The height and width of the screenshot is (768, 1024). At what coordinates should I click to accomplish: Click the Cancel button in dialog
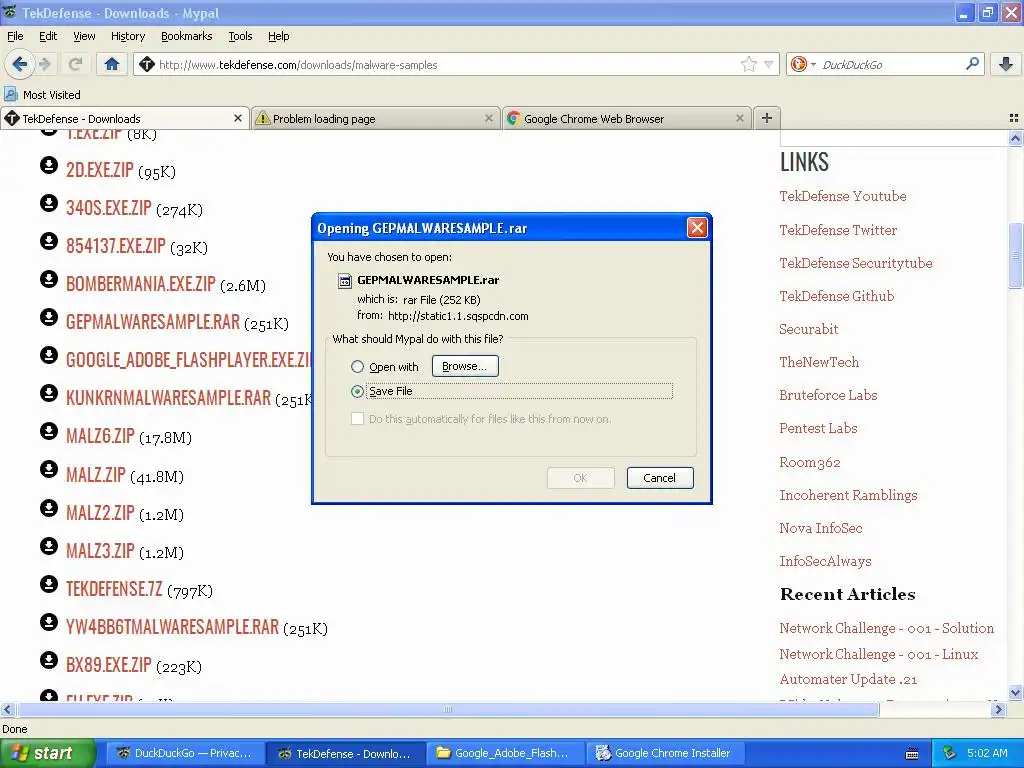pyautogui.click(x=660, y=477)
